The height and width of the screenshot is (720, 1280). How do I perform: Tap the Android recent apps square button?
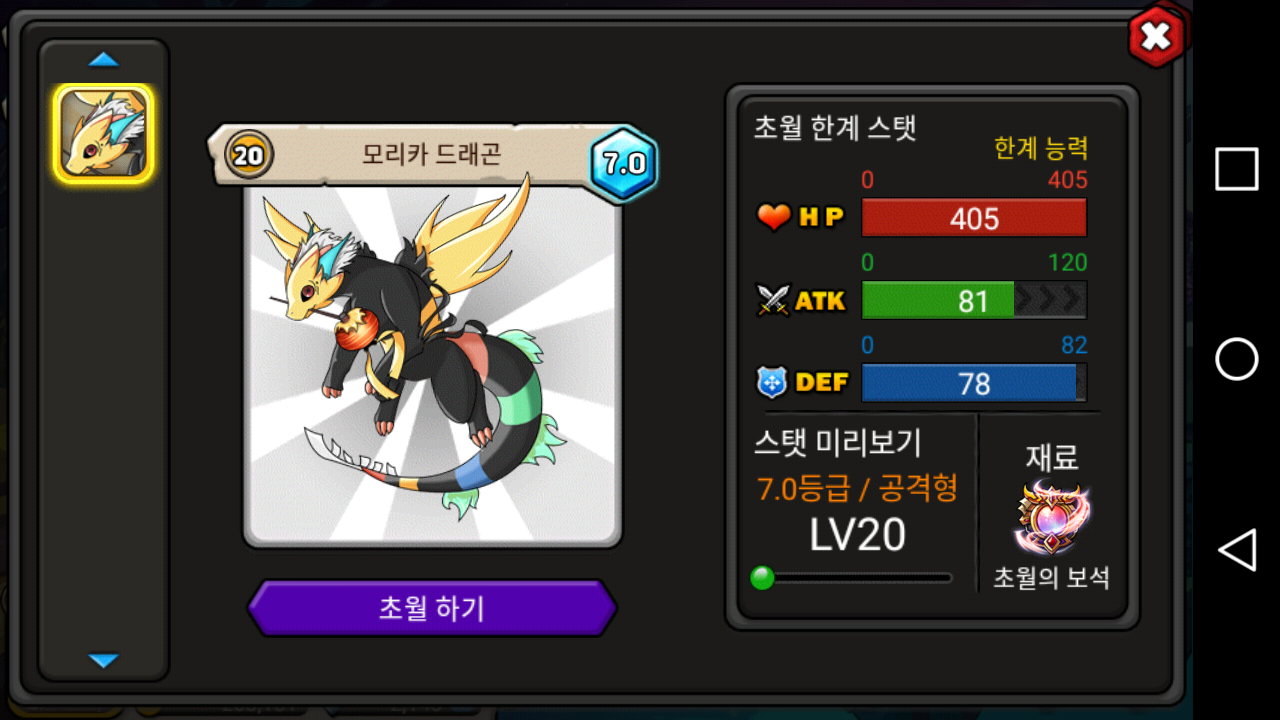pos(1237,169)
